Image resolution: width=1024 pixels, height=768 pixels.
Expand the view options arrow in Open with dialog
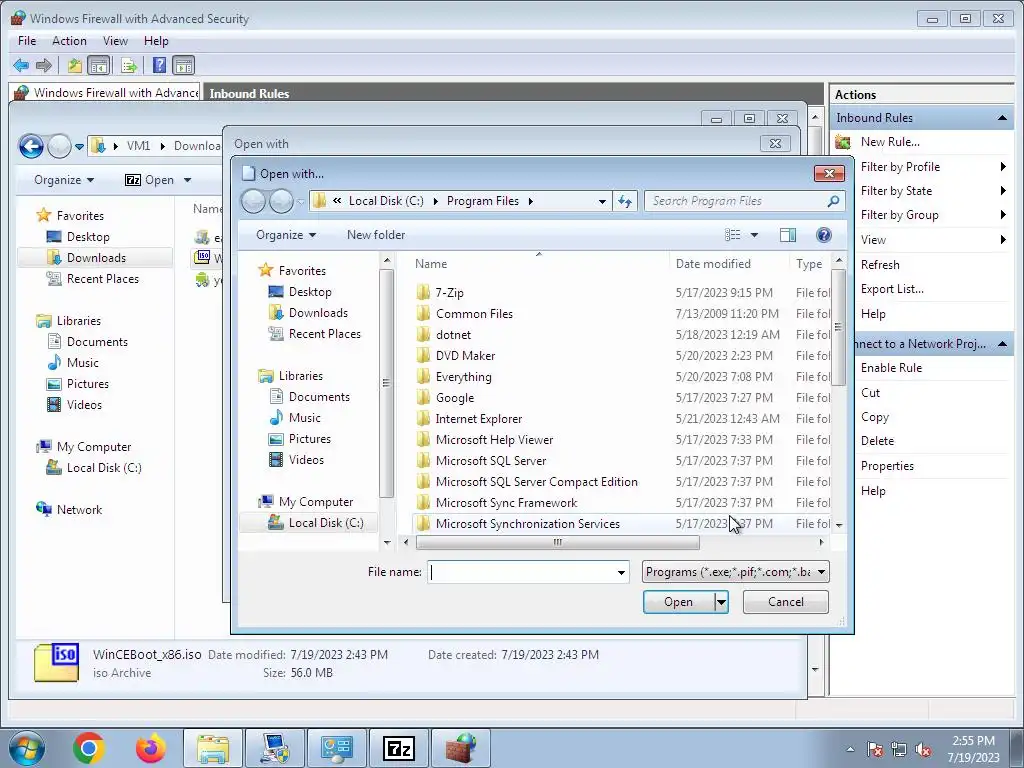click(754, 235)
